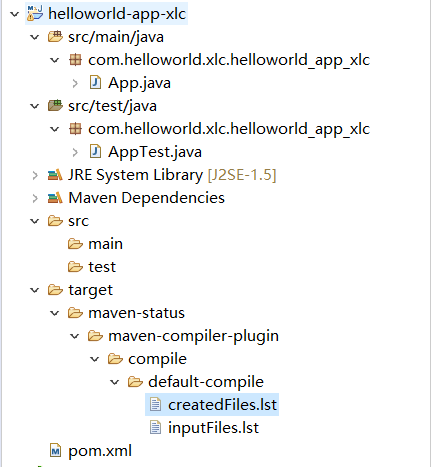Click the src folder icon
Screen dimensions: 431x467
pos(55,221)
